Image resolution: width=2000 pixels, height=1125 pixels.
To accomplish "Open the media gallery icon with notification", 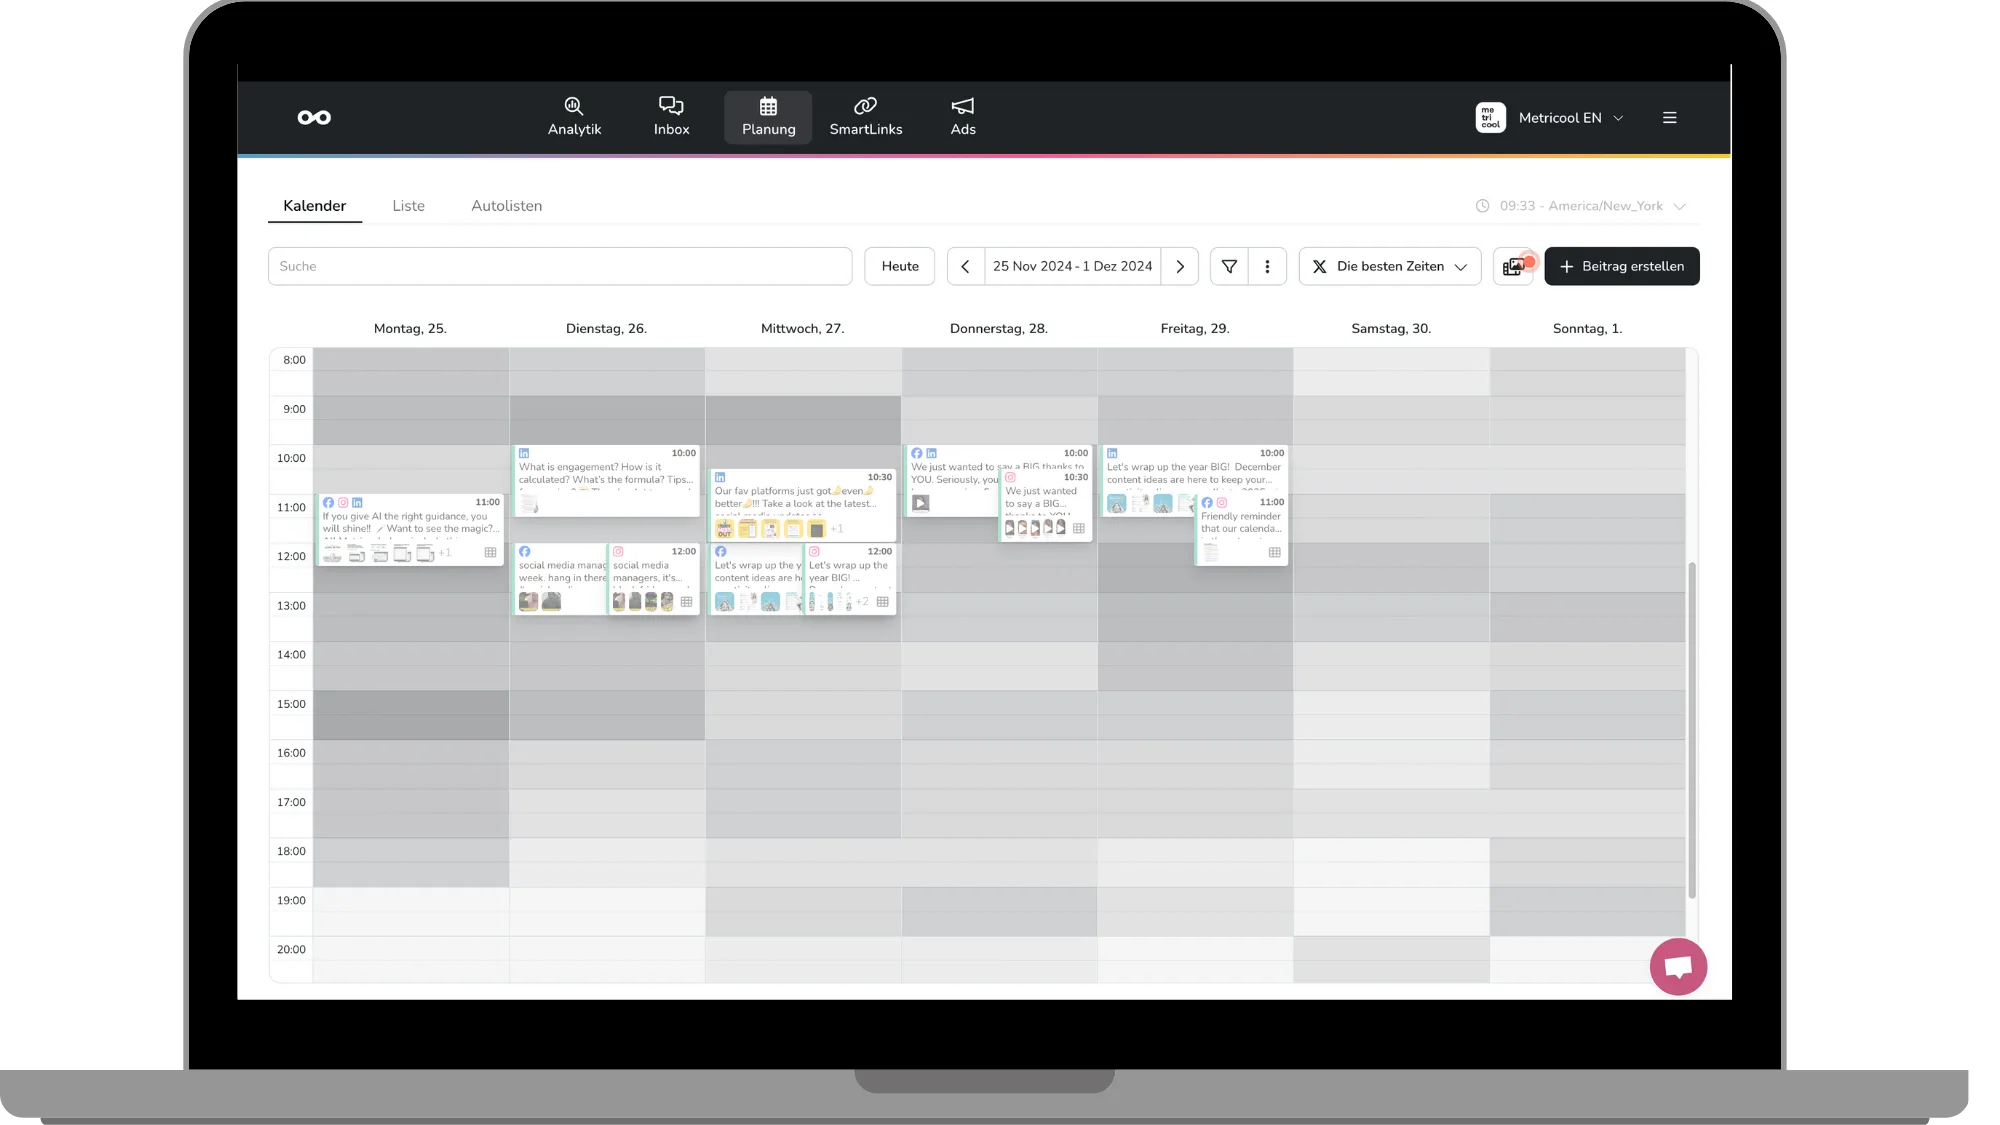I will click(1514, 267).
